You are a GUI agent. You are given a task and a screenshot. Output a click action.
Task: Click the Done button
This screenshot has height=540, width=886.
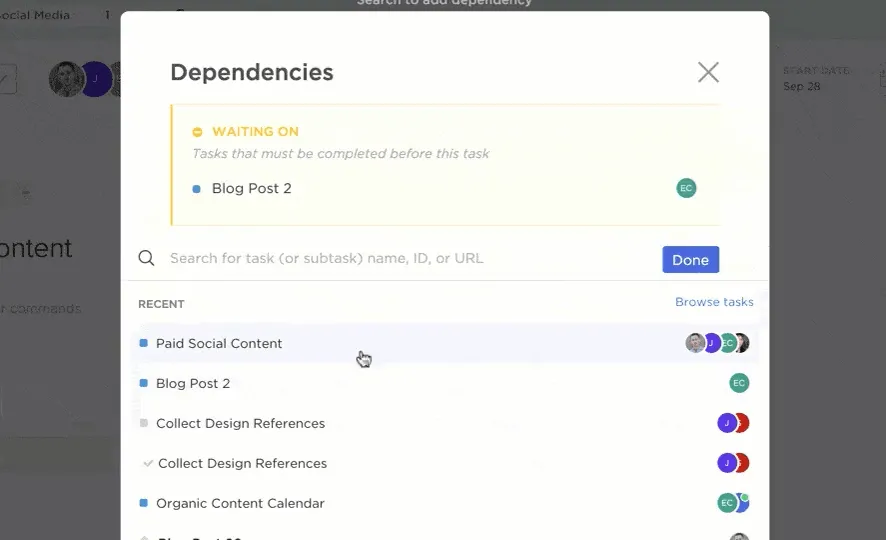(690, 260)
